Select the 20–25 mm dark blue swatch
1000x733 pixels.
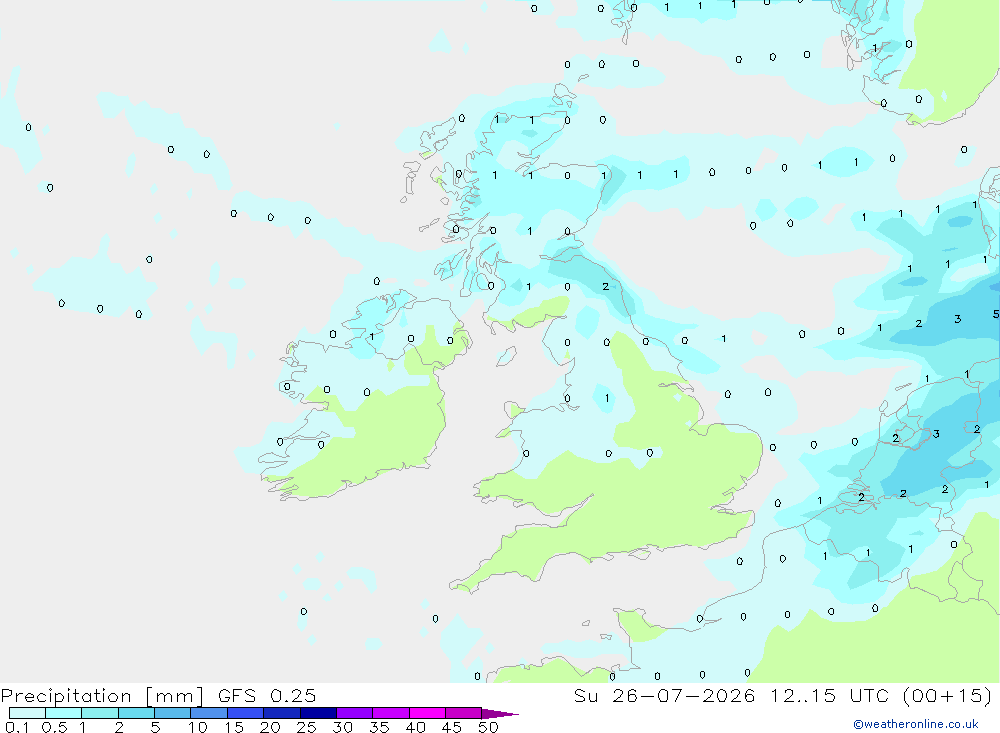tap(281, 713)
